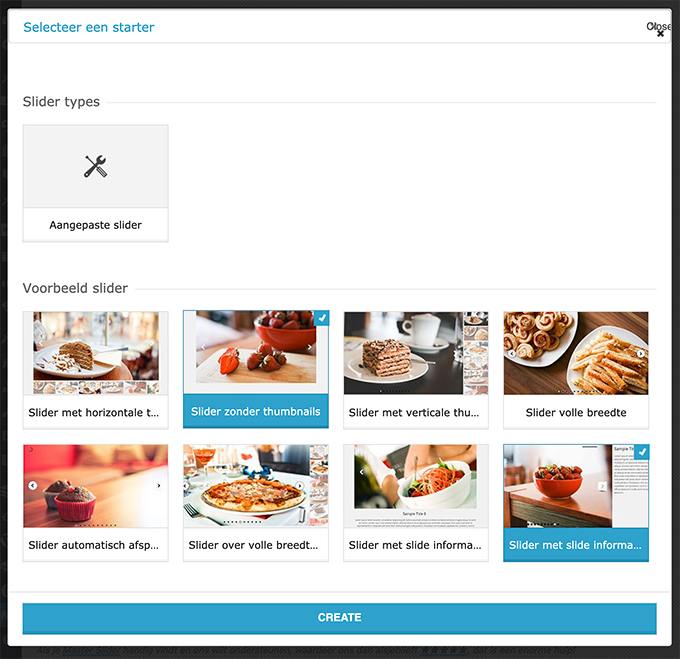Click the CREATE button
This screenshot has width=680, height=659.
point(339,618)
